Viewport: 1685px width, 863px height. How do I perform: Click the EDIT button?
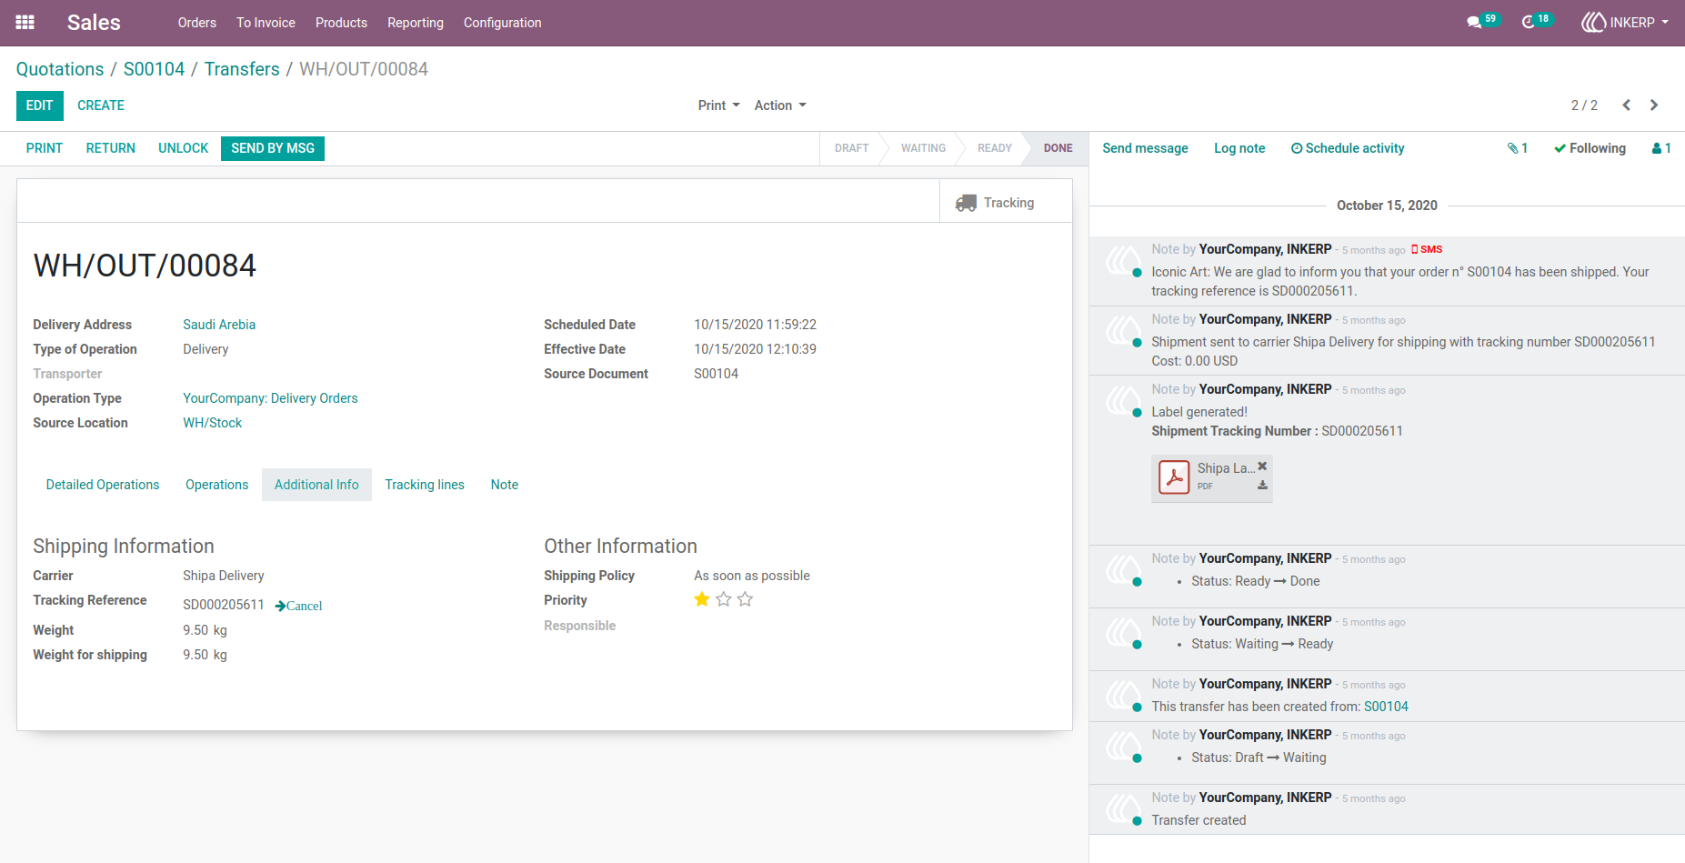click(x=40, y=106)
